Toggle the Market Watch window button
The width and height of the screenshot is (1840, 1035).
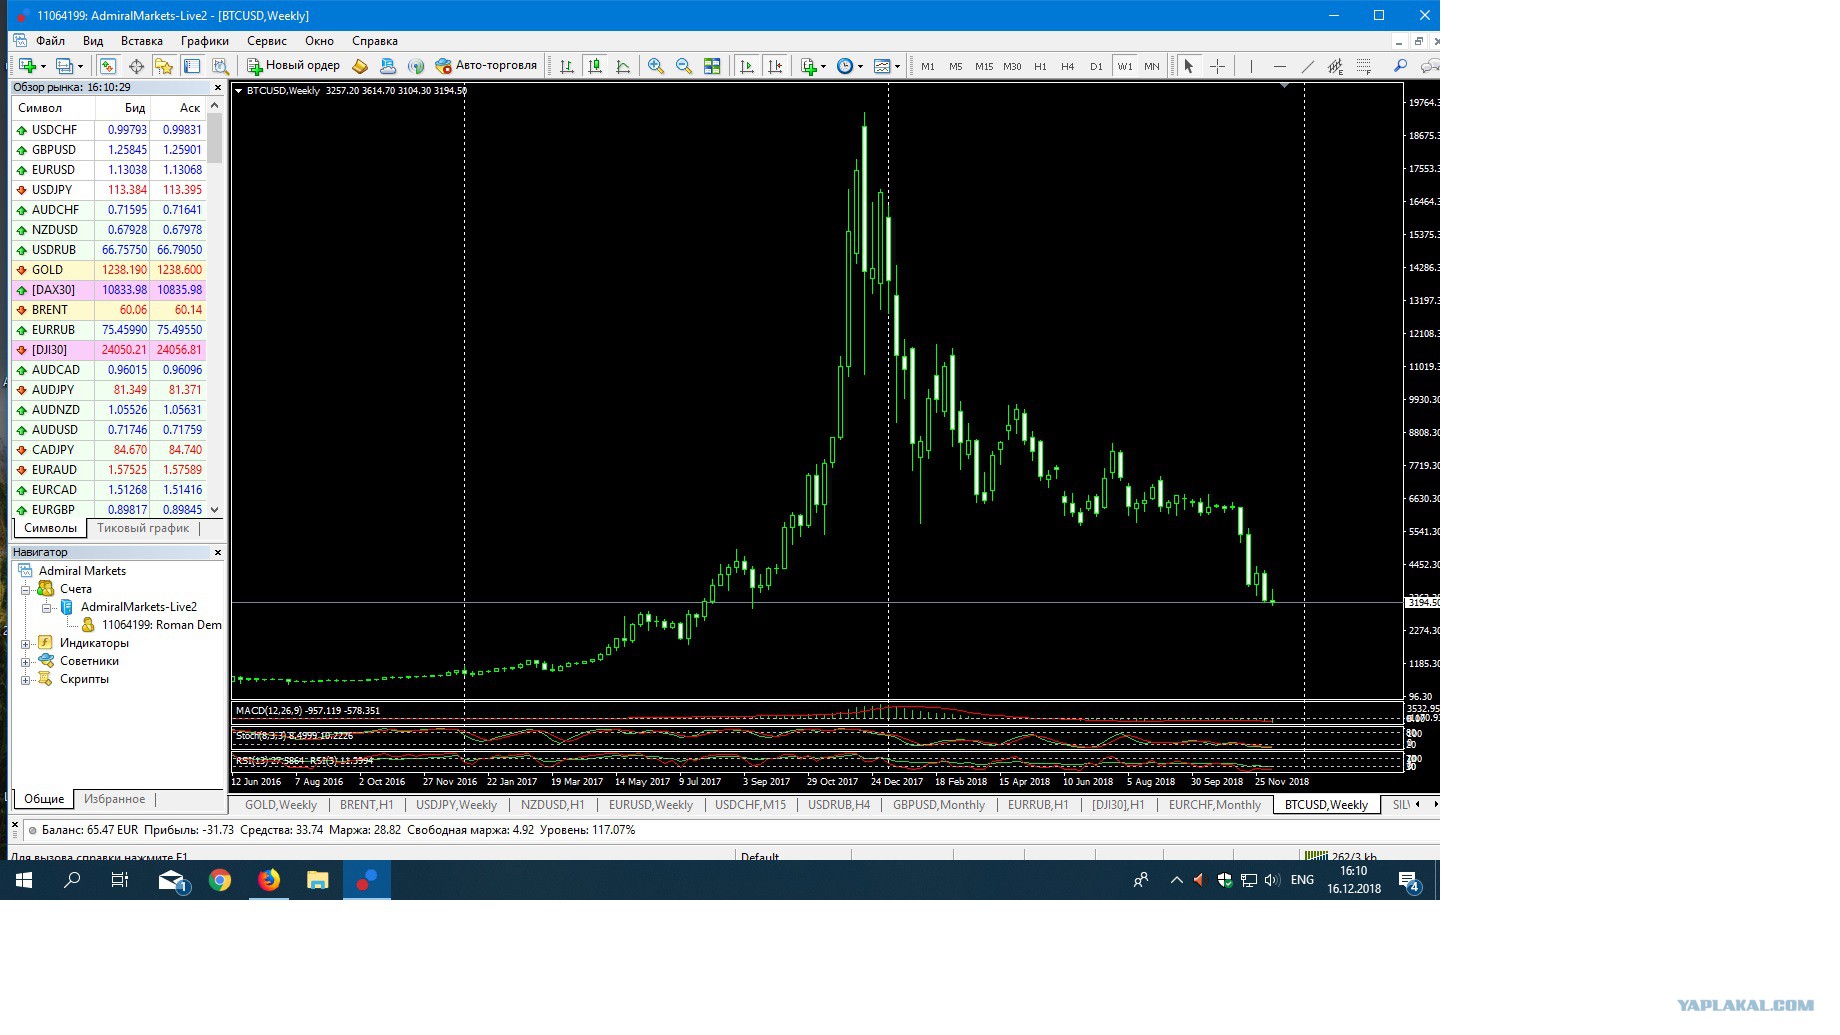click(108, 66)
